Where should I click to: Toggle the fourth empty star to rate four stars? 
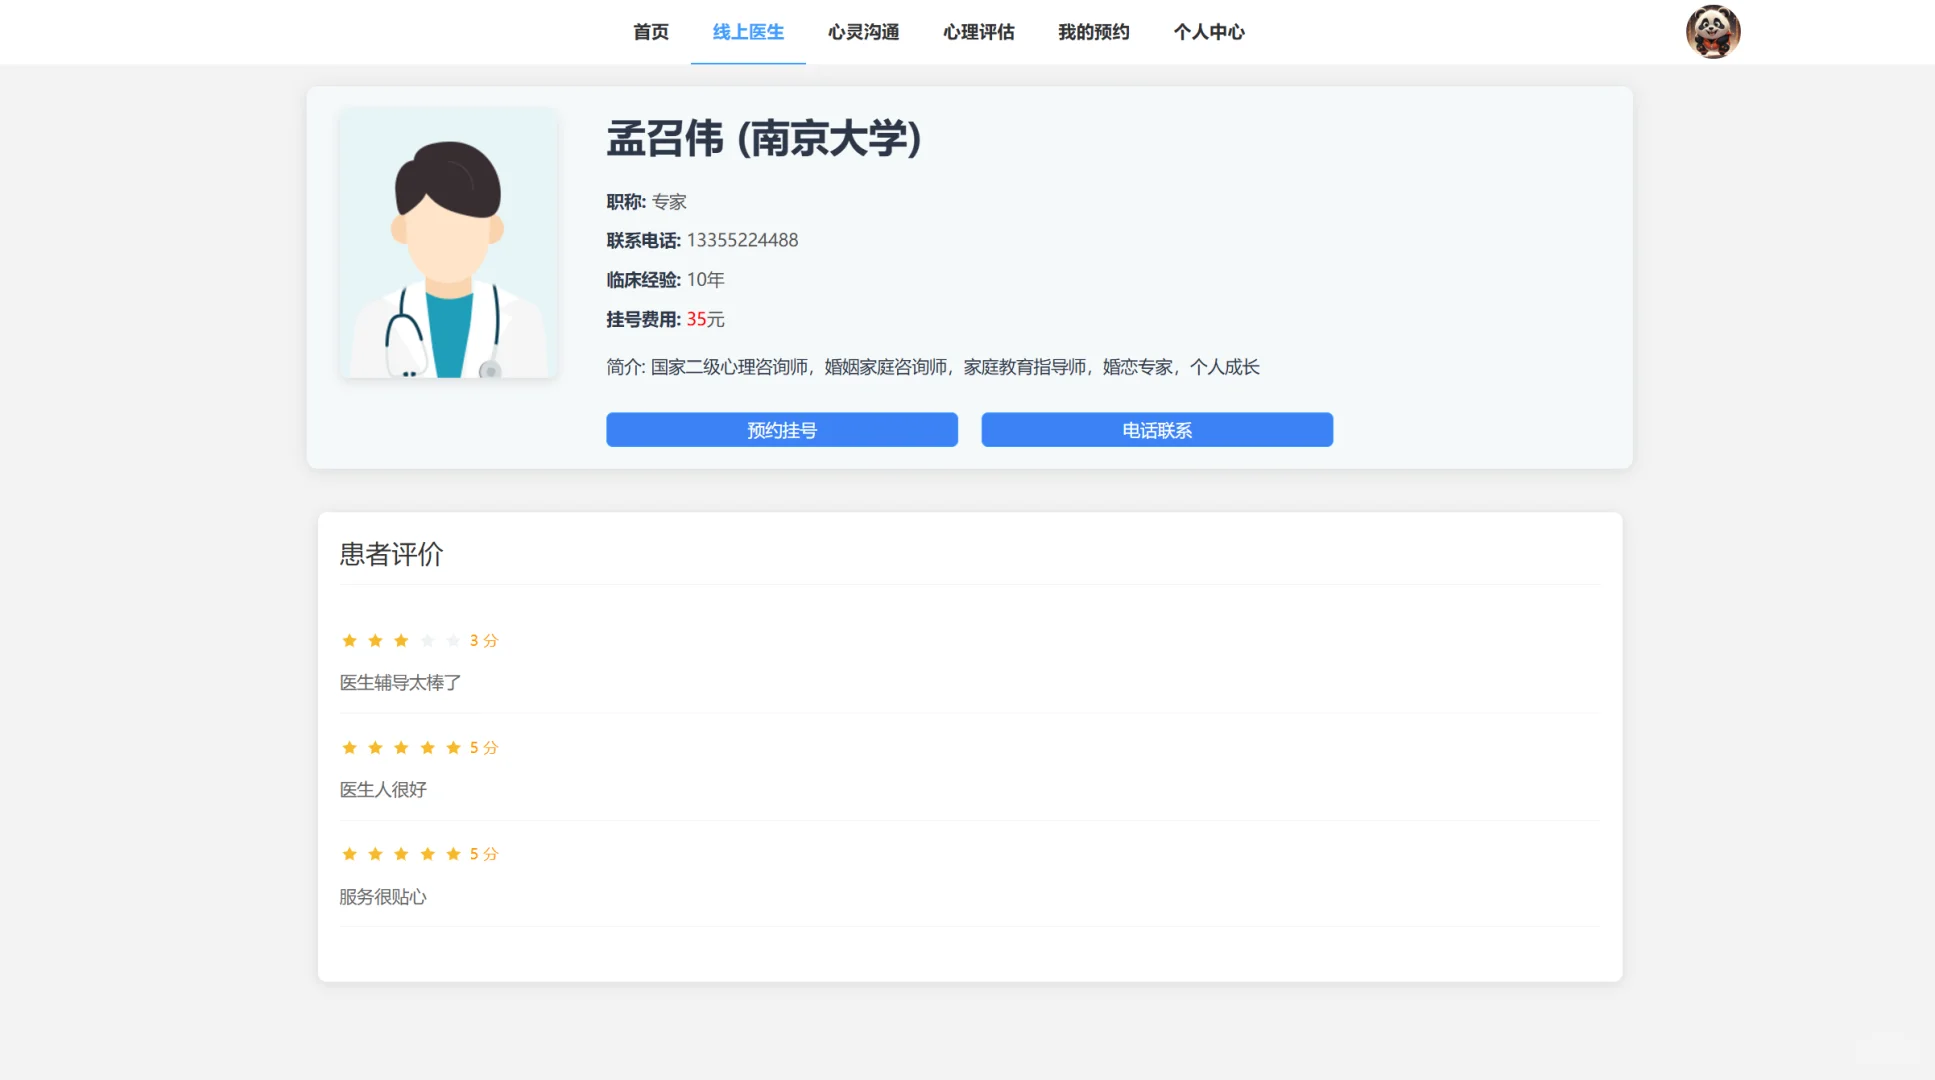coord(427,640)
